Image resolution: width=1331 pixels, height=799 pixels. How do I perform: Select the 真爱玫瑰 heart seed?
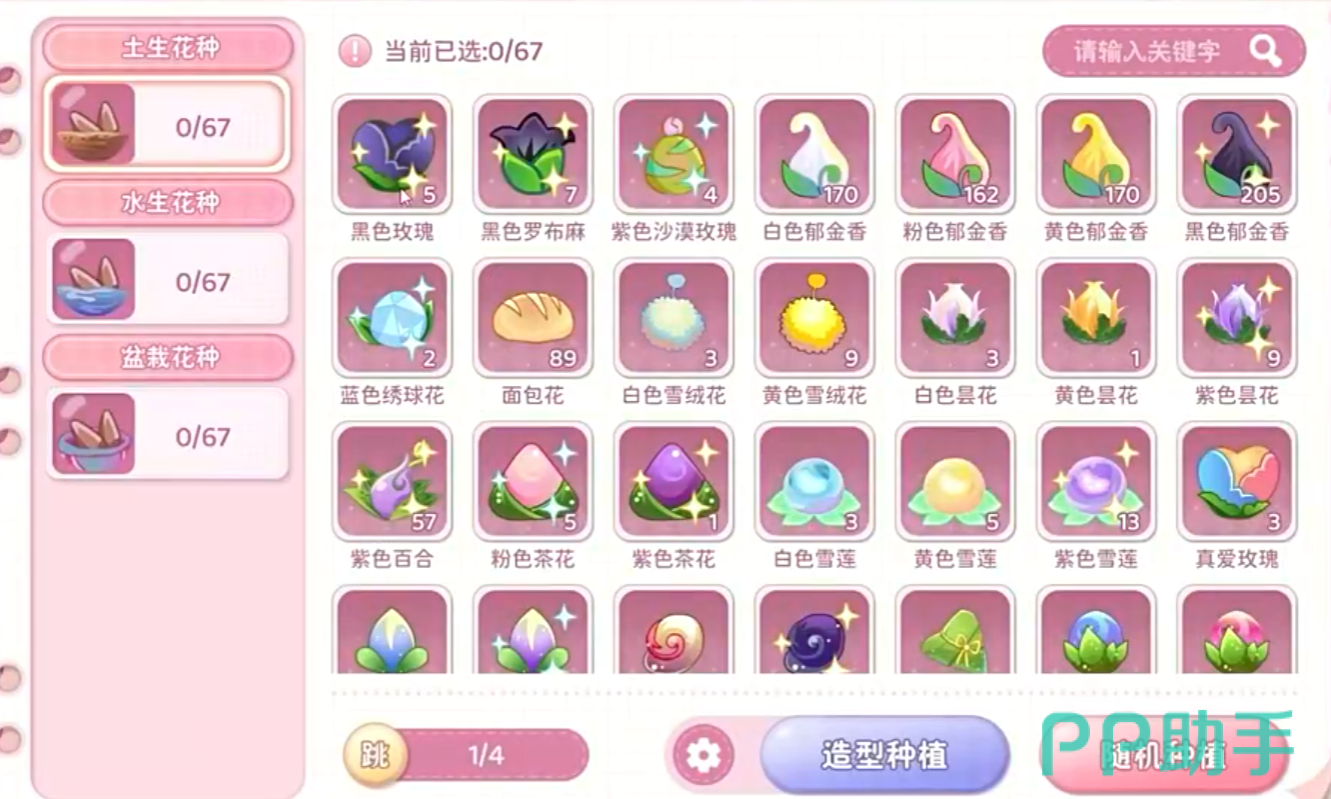1237,482
